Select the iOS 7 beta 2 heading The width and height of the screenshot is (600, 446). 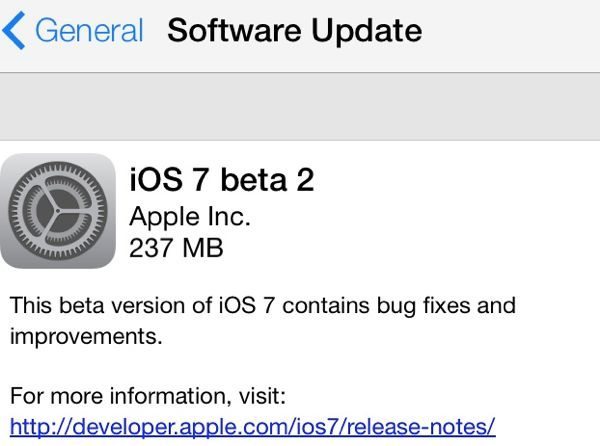pyautogui.click(x=222, y=180)
